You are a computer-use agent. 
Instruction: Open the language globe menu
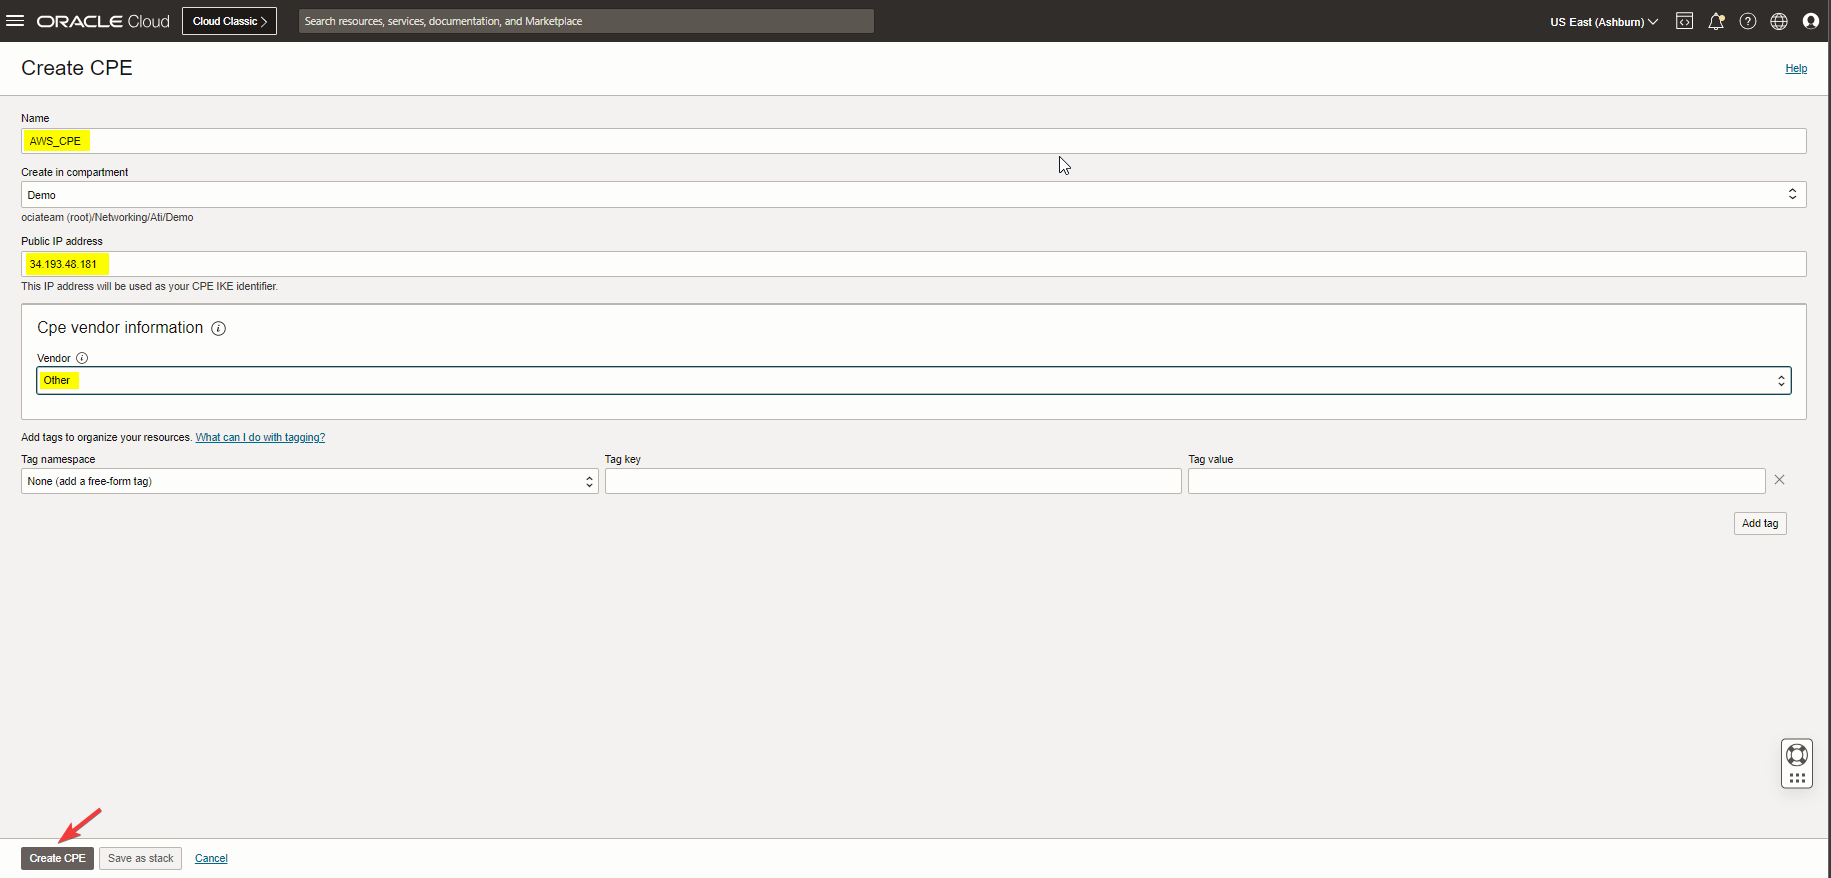1779,21
